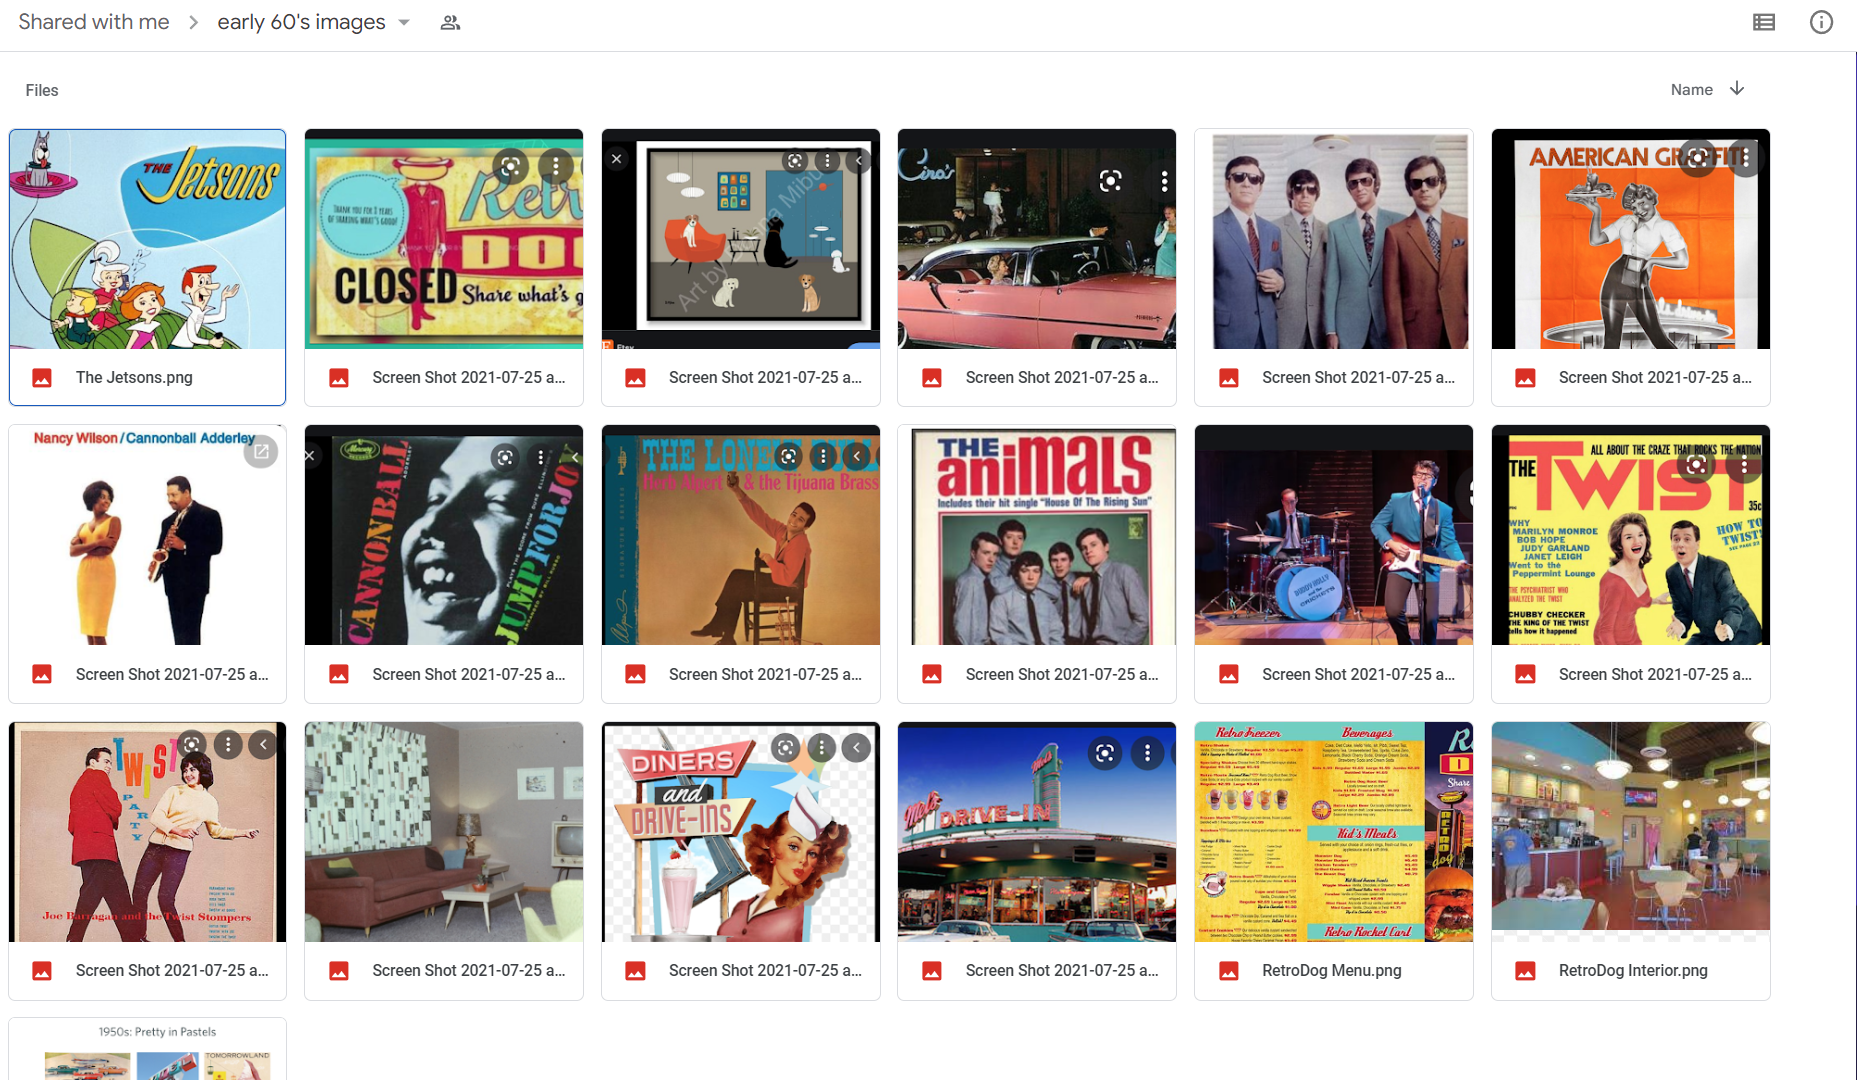
Task: Open the view details info panel
Action: point(1821,22)
